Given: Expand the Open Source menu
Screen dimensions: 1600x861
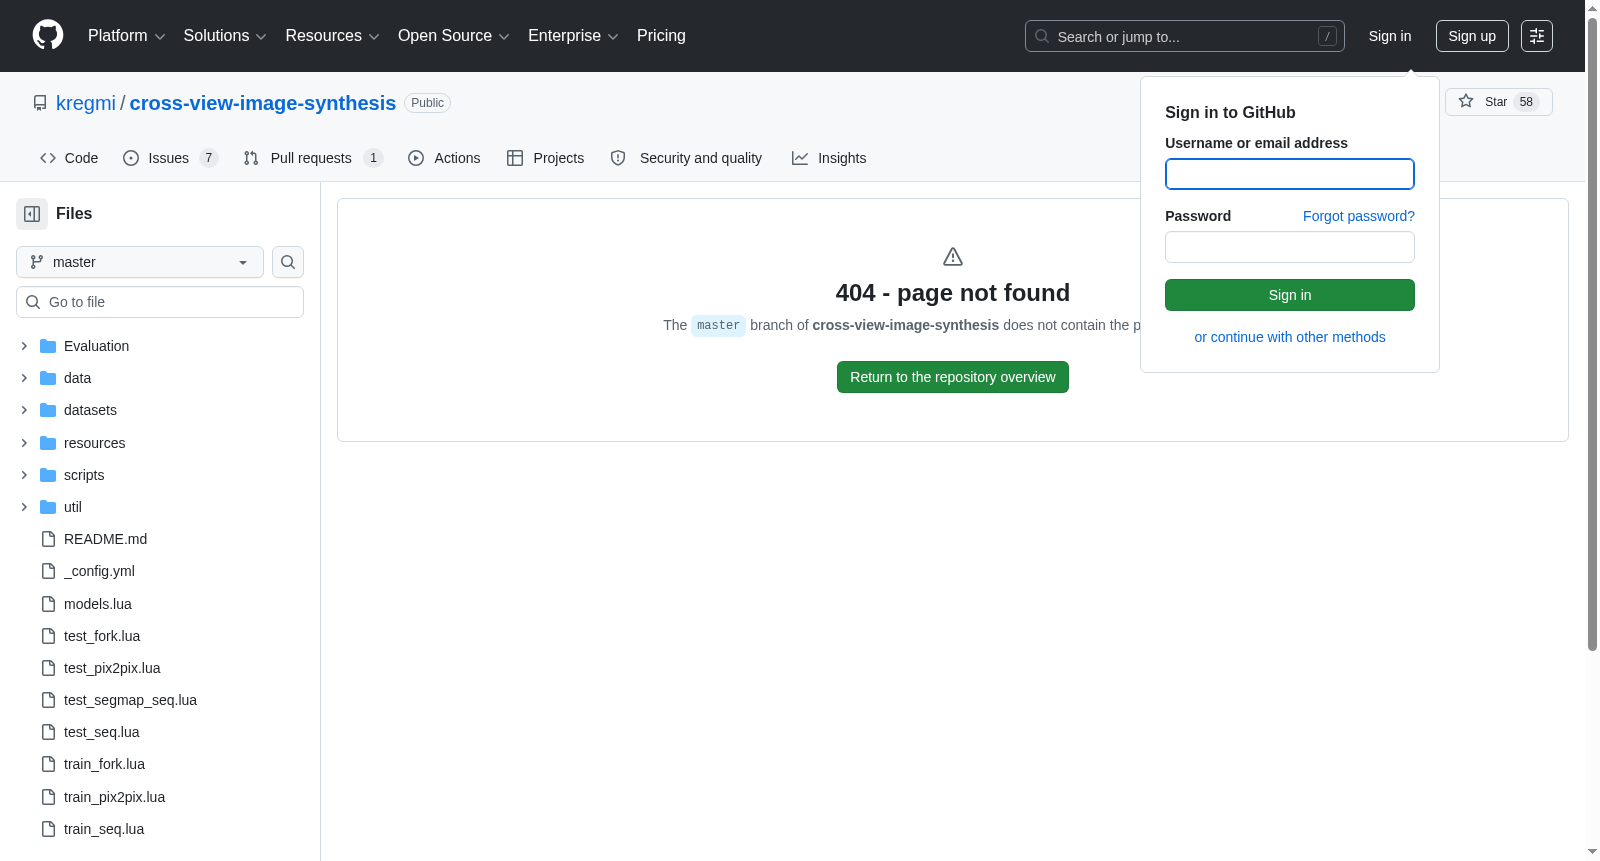Looking at the screenshot, I should point(454,36).
